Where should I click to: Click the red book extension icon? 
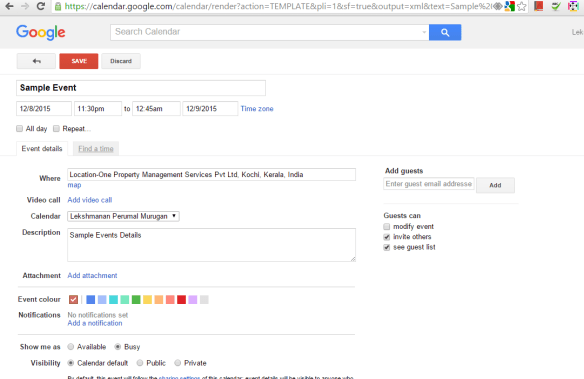(538, 6)
